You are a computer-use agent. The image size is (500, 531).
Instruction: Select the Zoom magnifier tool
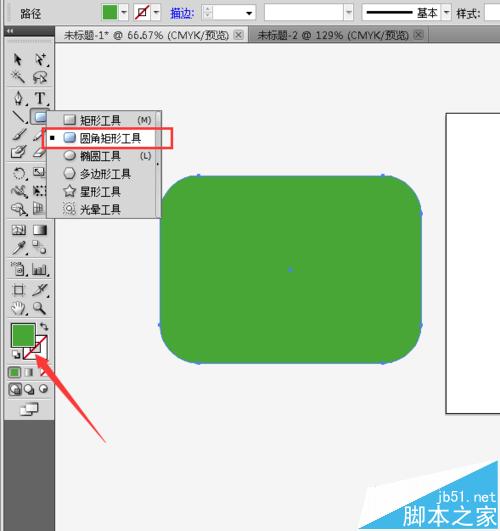(x=40, y=308)
